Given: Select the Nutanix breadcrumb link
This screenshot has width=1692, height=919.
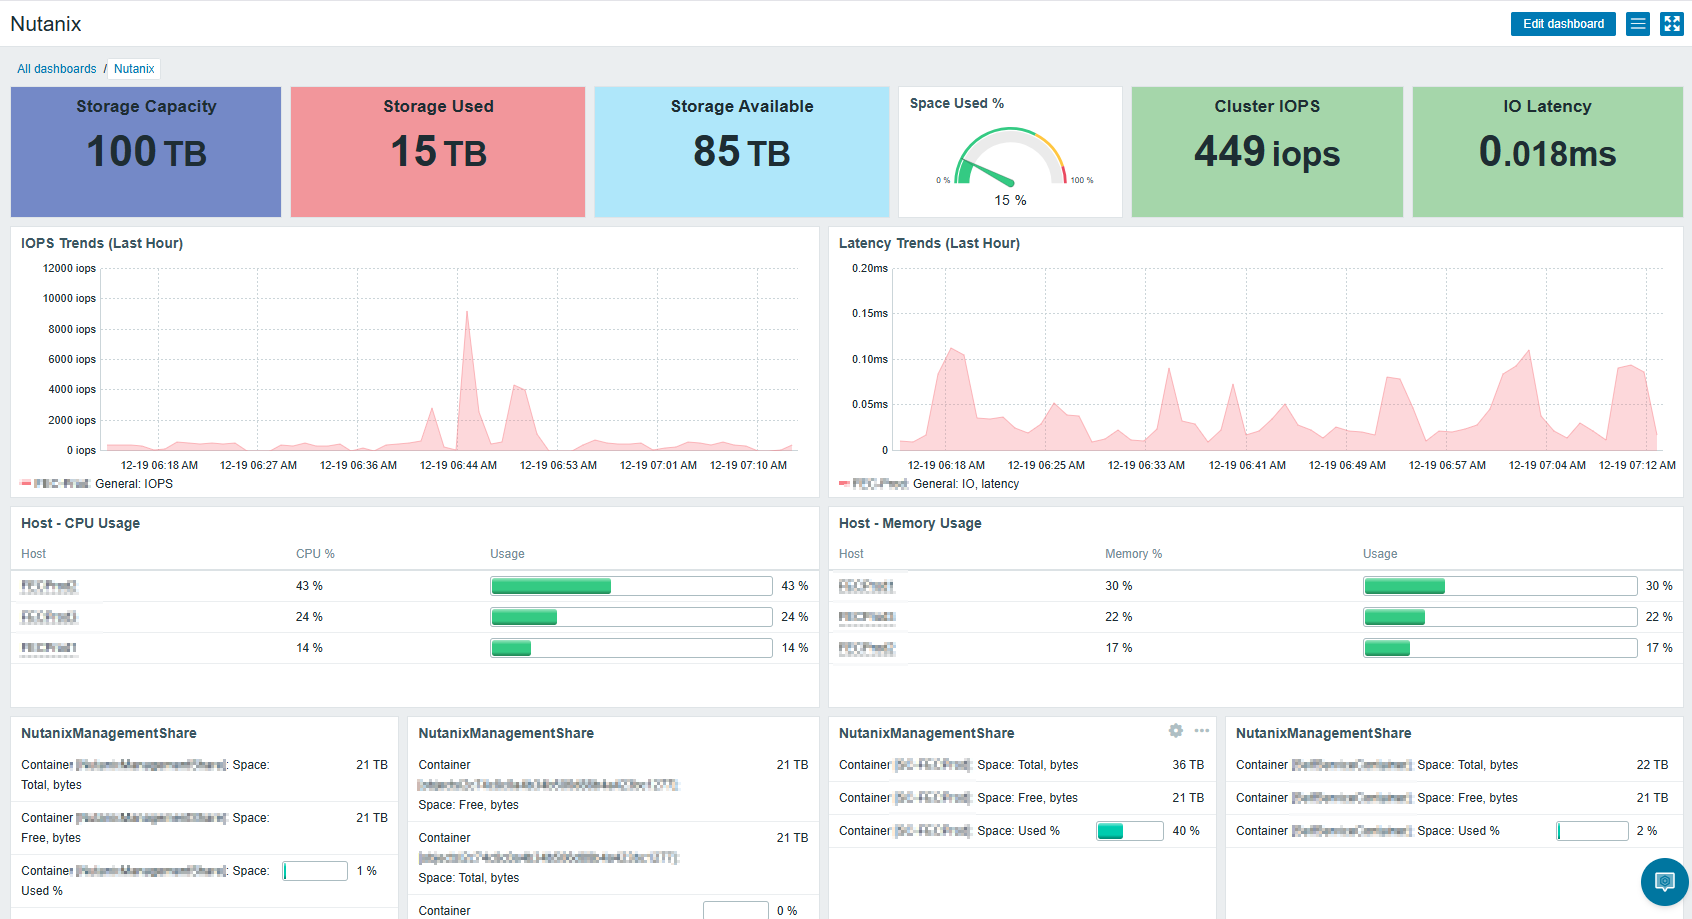Looking at the screenshot, I should pyautogui.click(x=134, y=69).
